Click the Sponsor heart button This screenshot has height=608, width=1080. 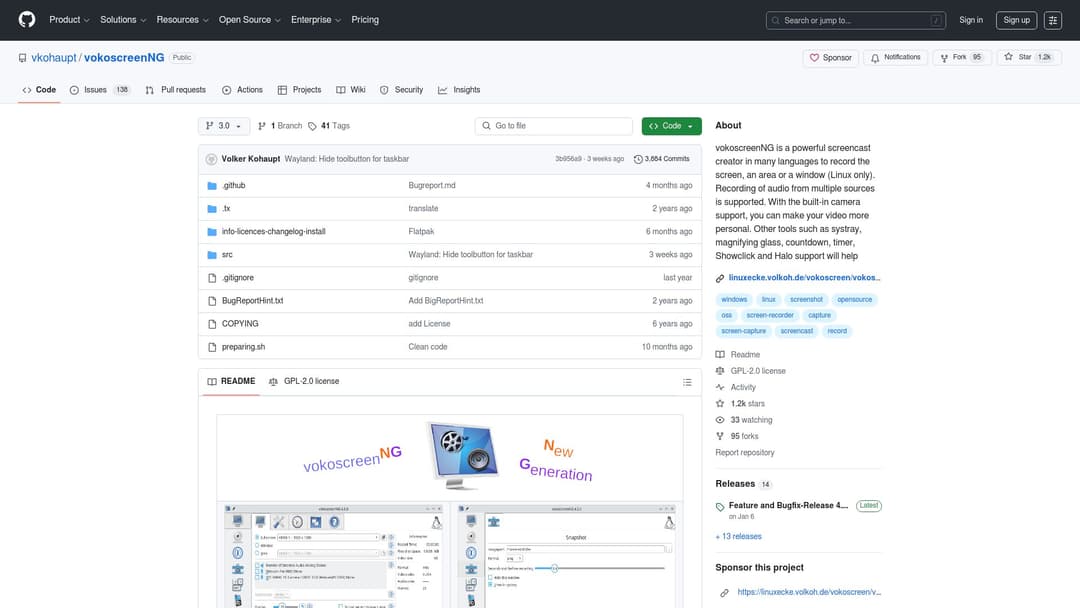point(830,58)
